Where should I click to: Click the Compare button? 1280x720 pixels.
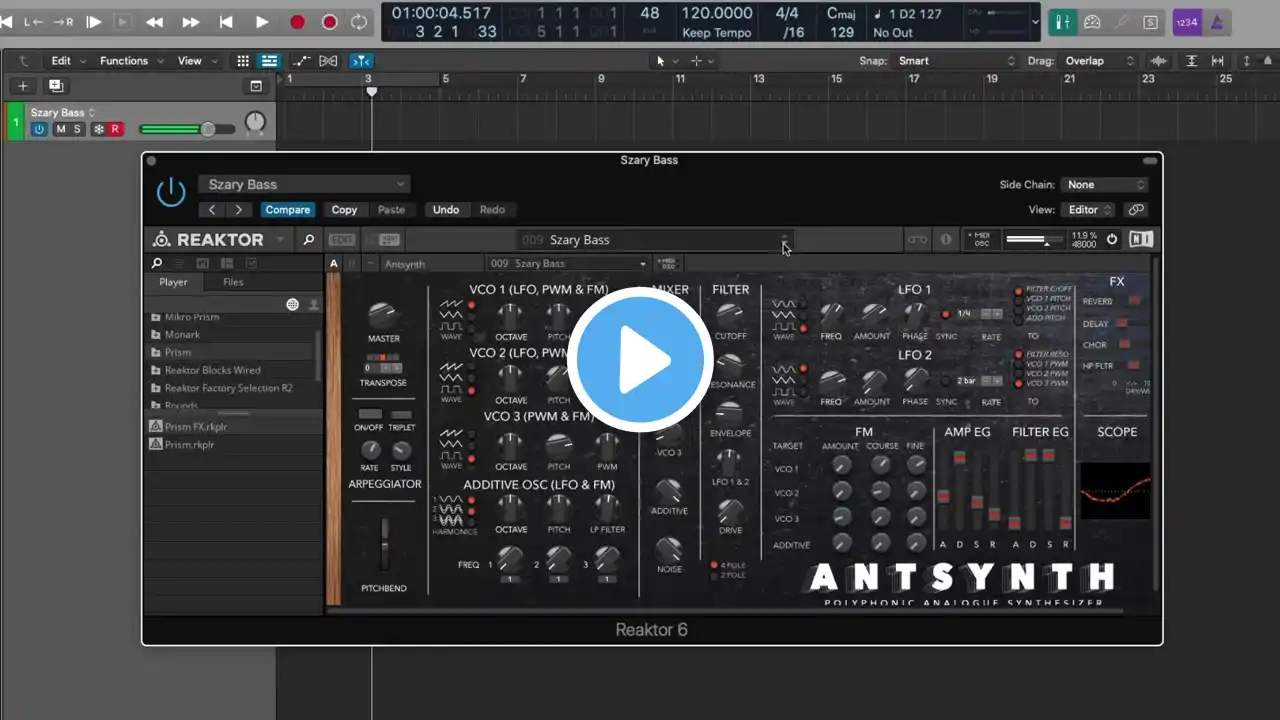pos(288,210)
